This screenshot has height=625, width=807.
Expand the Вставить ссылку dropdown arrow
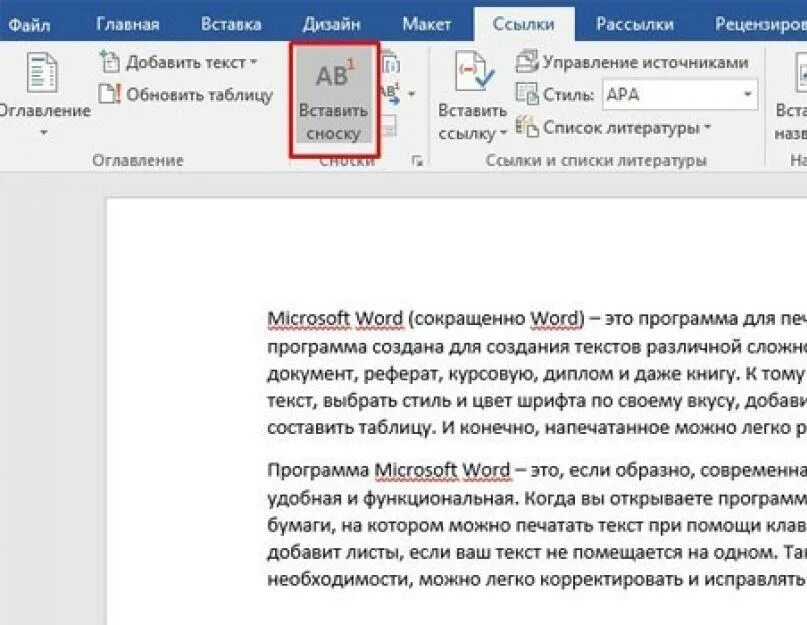[503, 133]
